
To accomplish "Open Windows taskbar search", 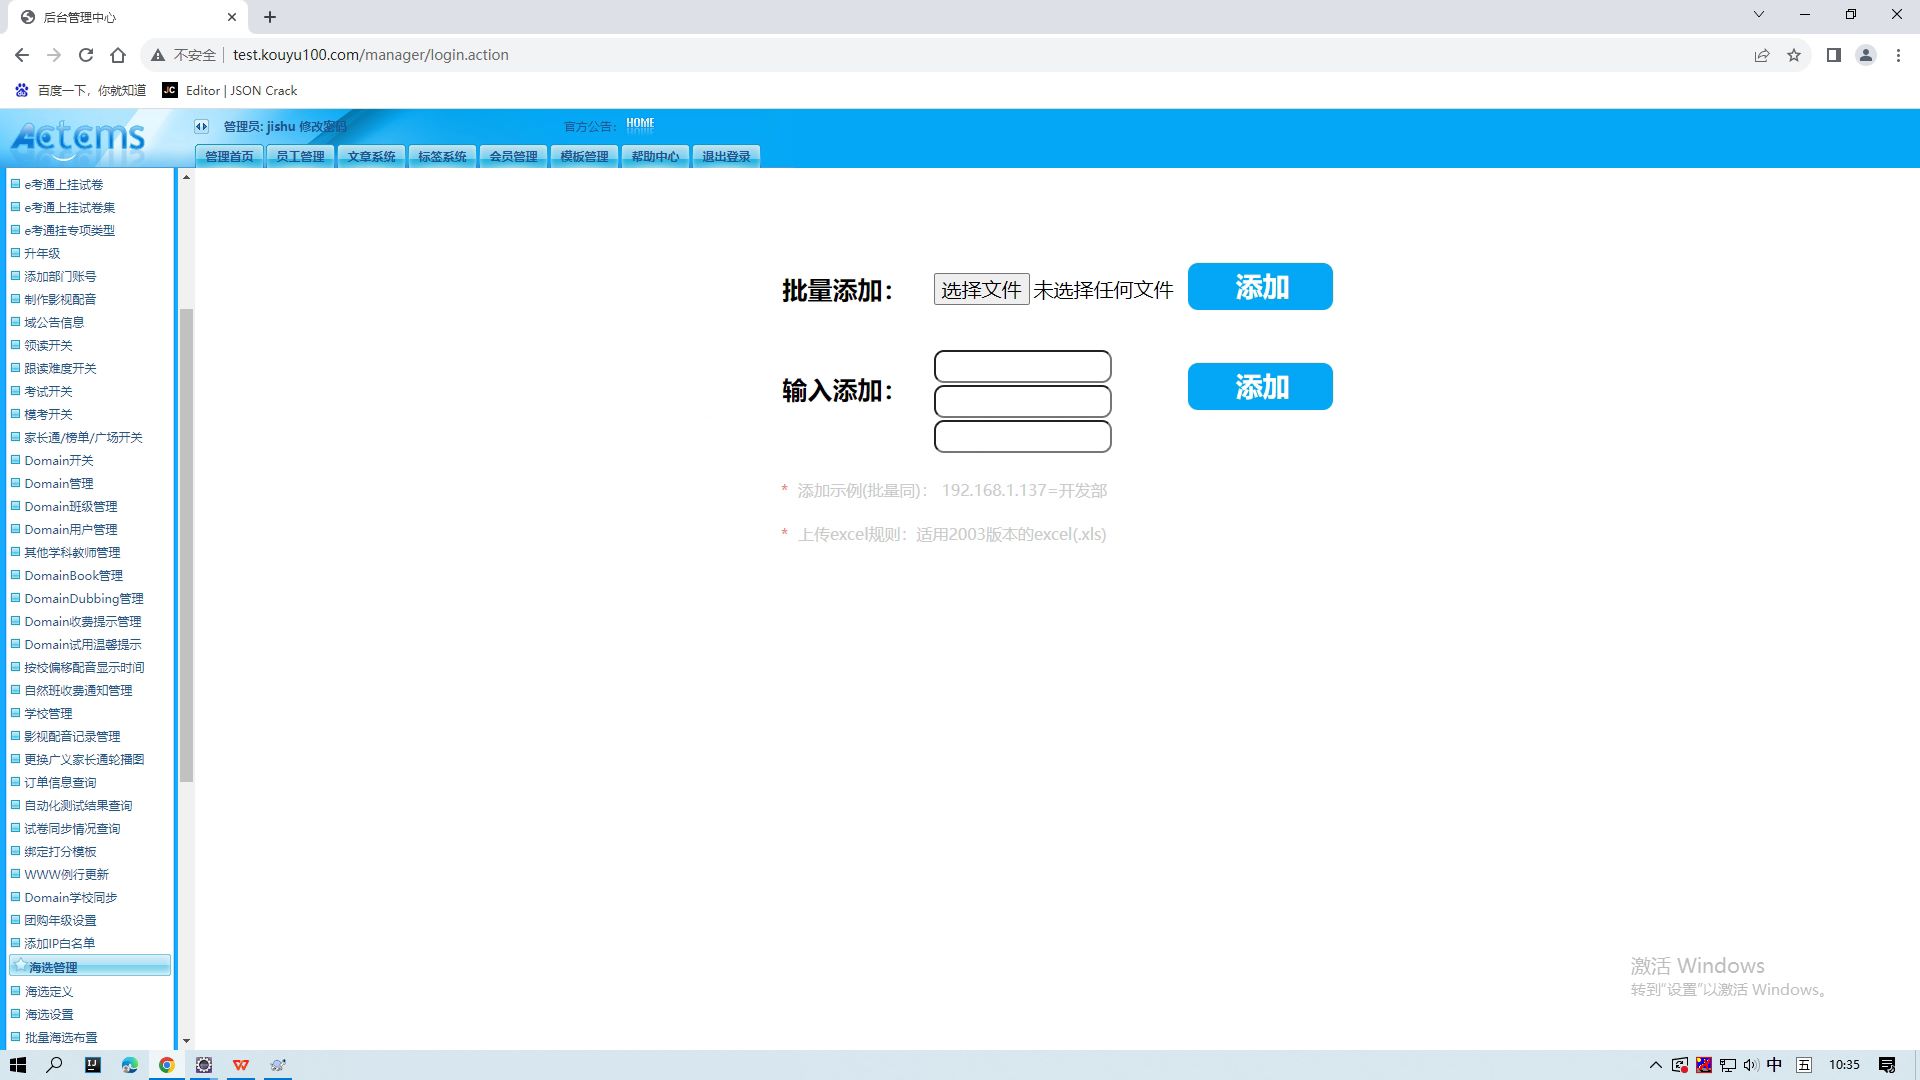I will click(55, 1065).
